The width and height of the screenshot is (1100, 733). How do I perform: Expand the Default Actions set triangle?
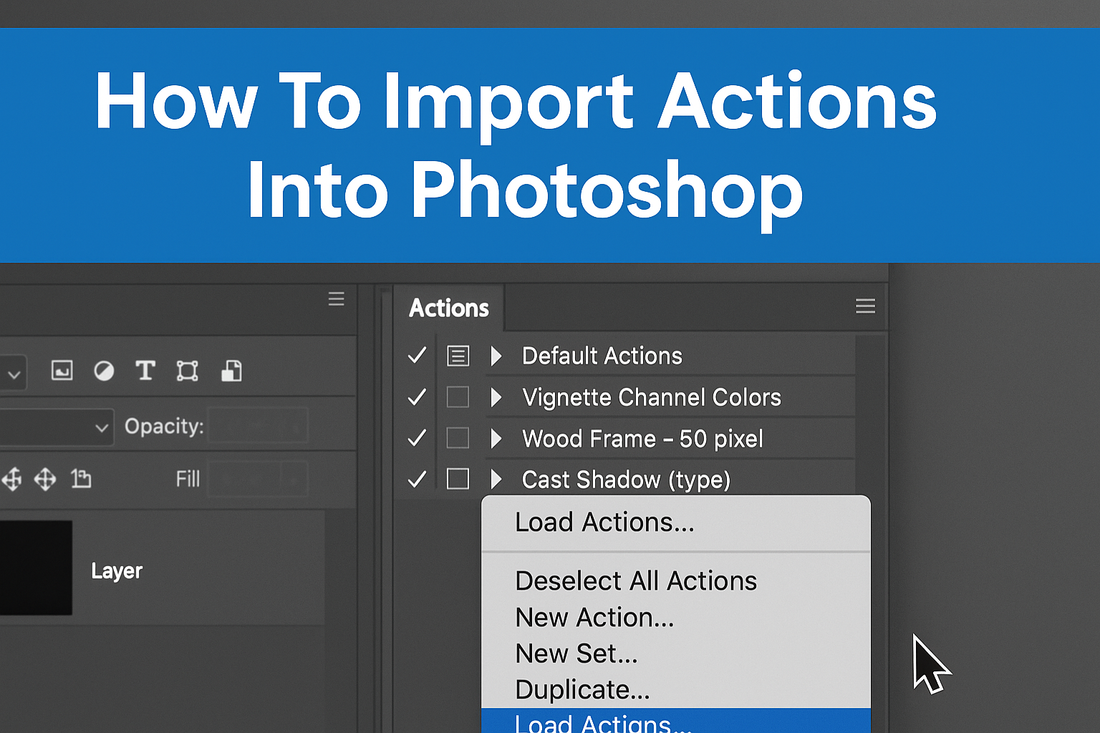click(496, 356)
